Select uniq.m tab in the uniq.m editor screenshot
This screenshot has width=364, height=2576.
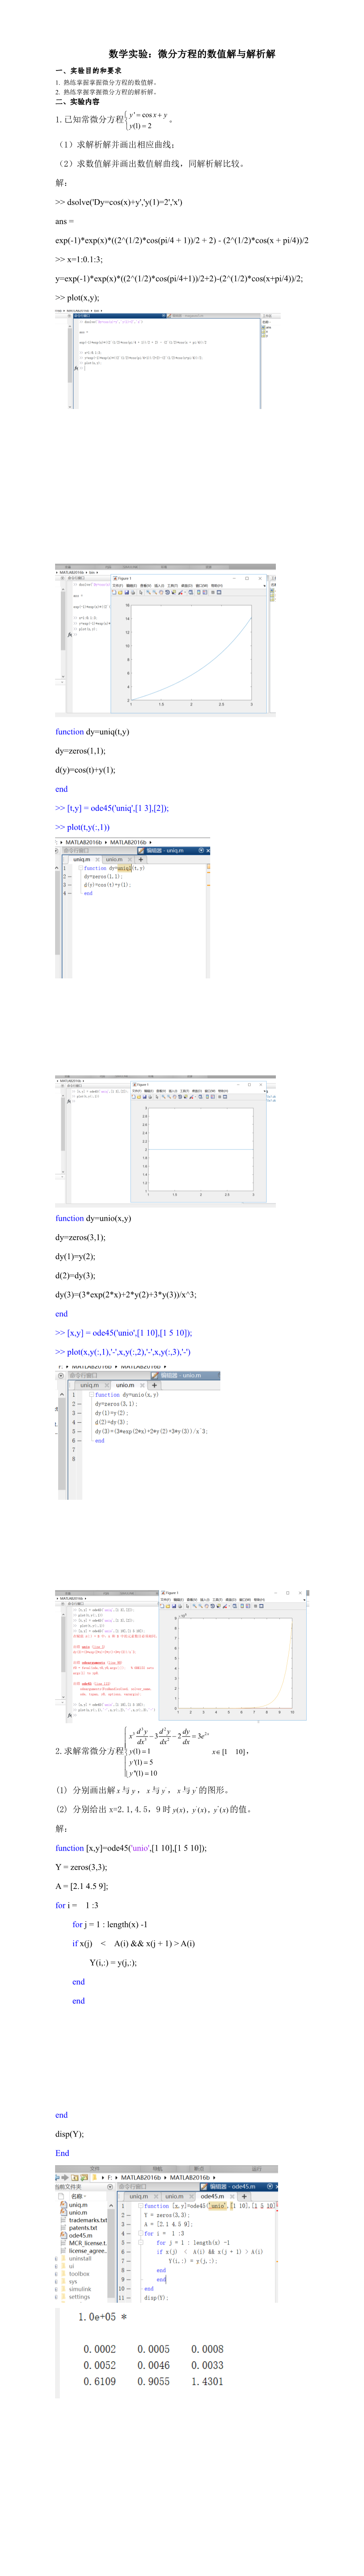click(81, 860)
